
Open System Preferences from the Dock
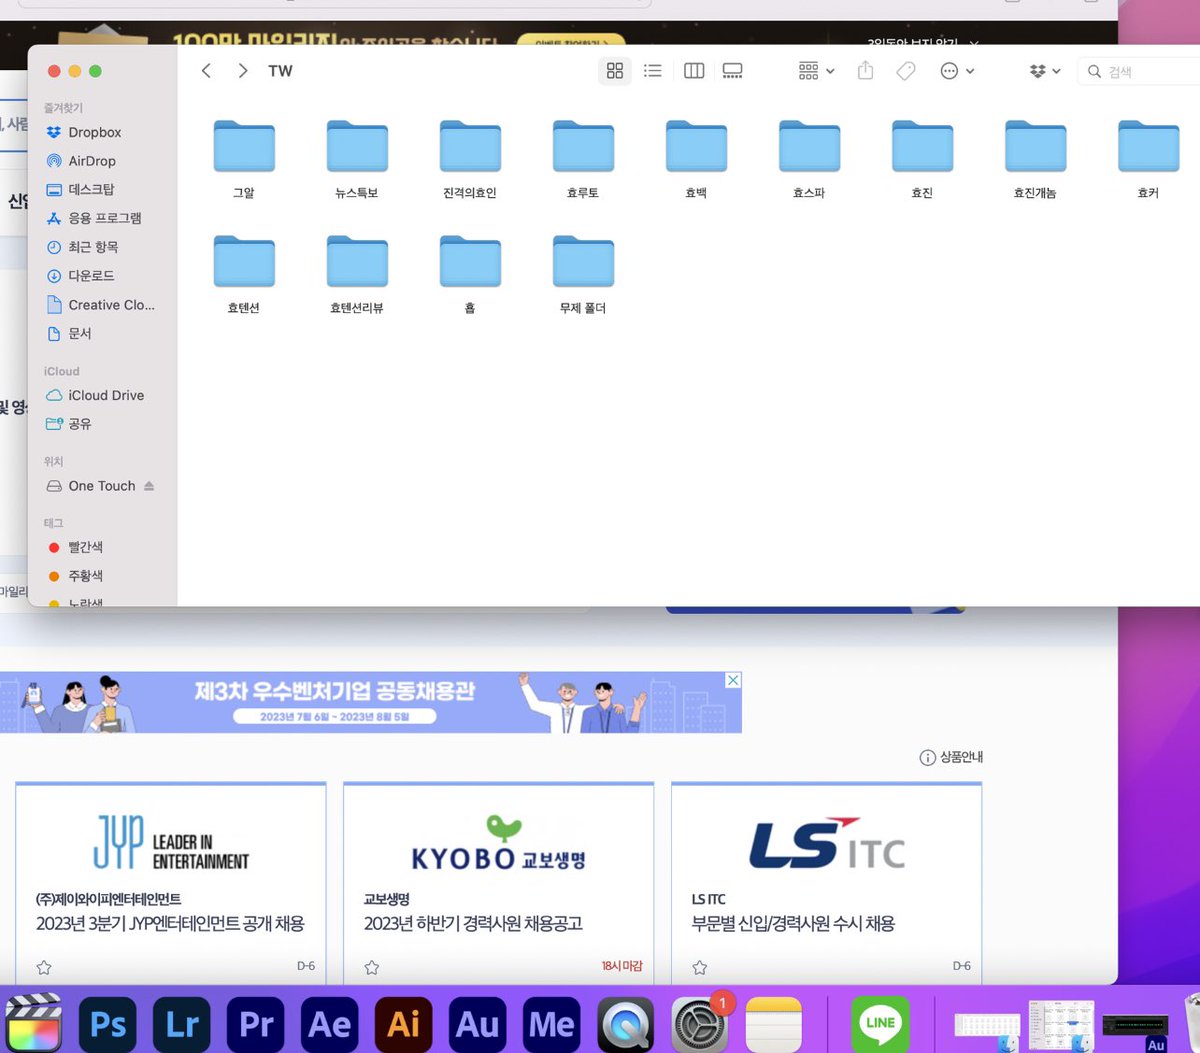[700, 1024]
